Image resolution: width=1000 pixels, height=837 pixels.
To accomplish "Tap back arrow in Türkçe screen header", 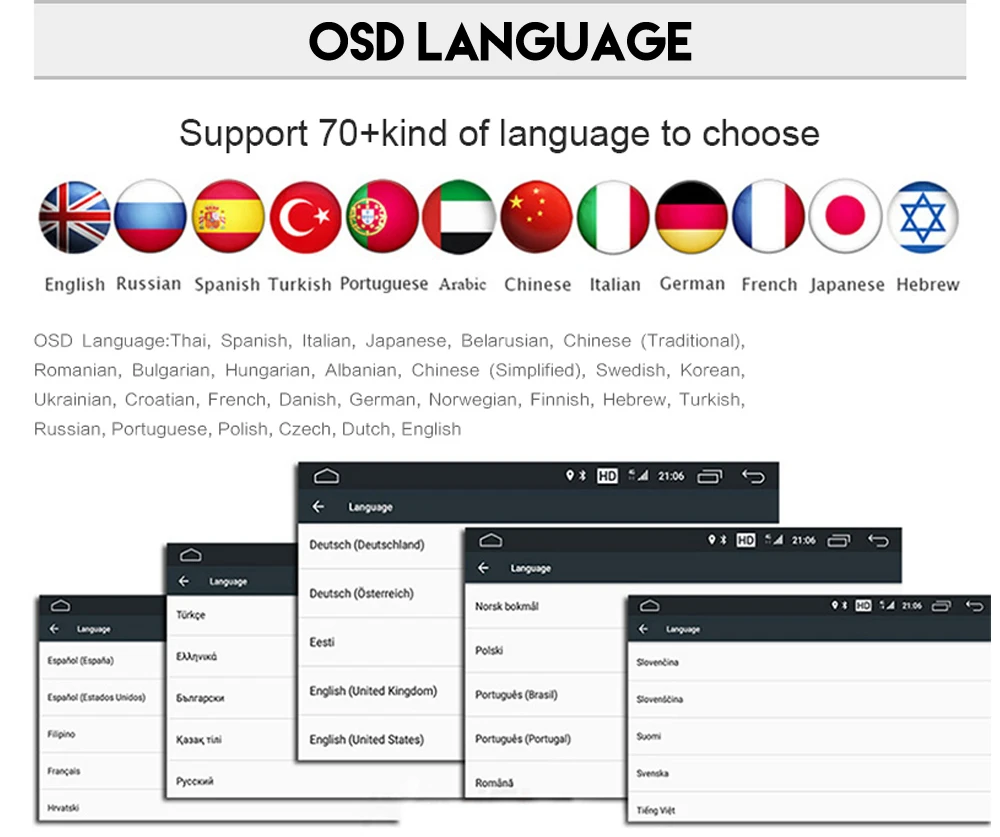I will [184, 581].
